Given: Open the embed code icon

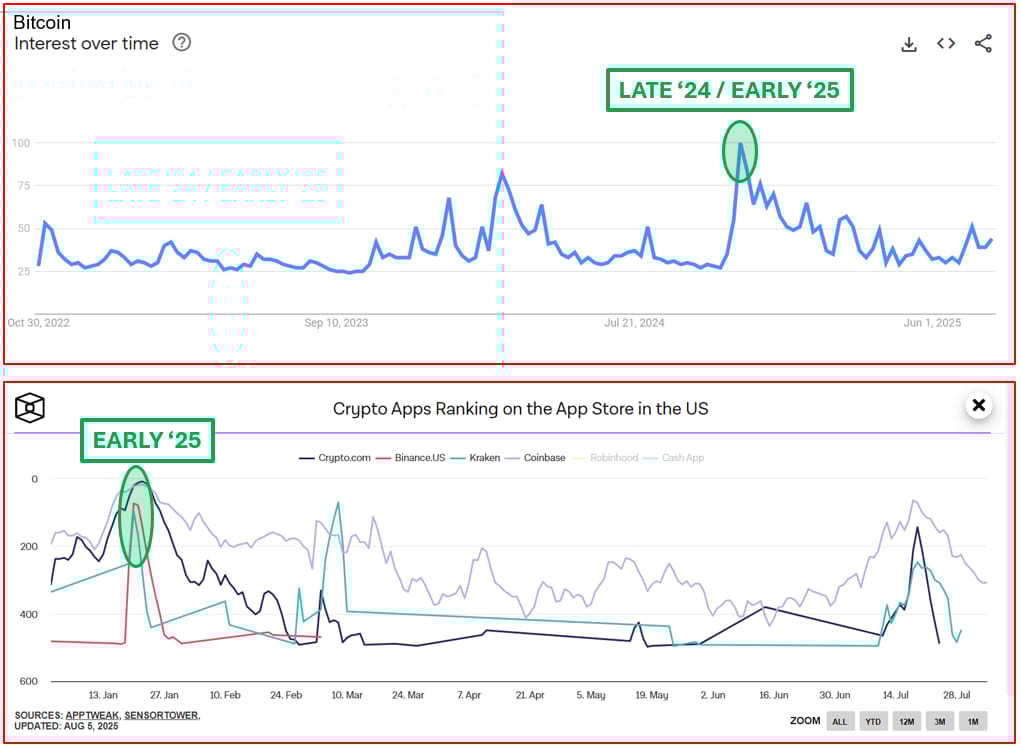Looking at the screenshot, I should click(x=946, y=44).
